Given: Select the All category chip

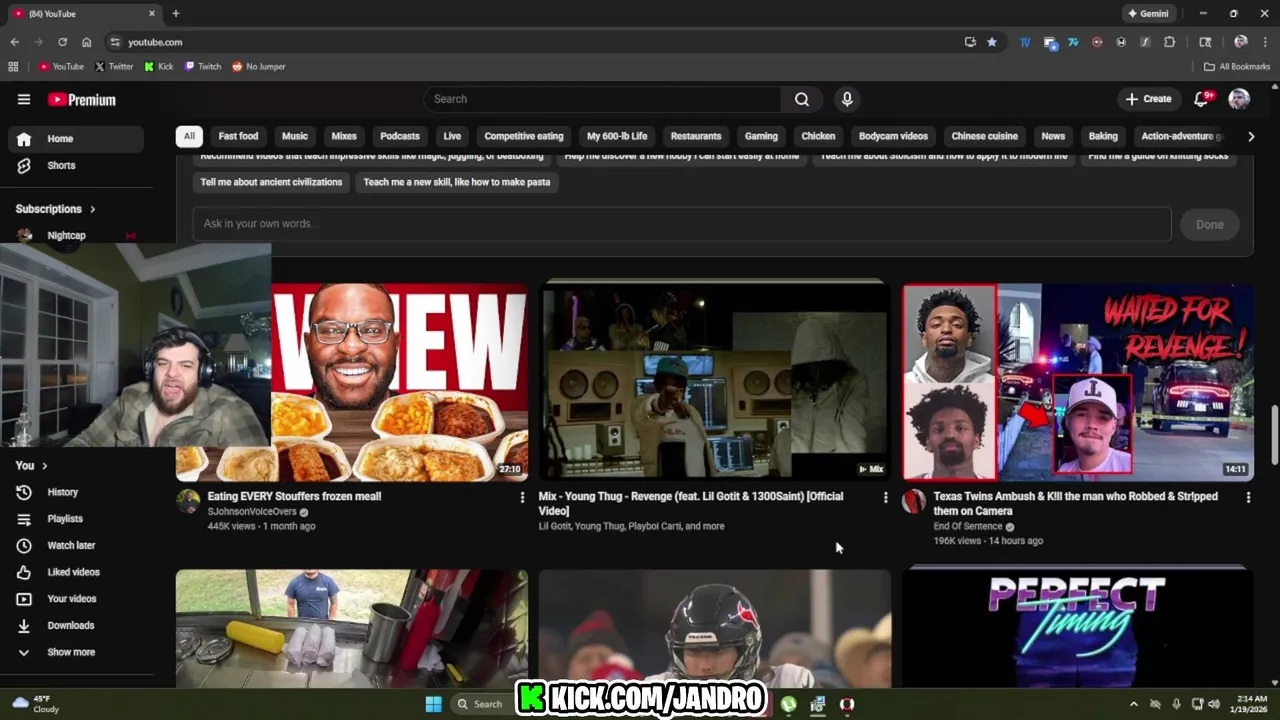Looking at the screenshot, I should 189,136.
